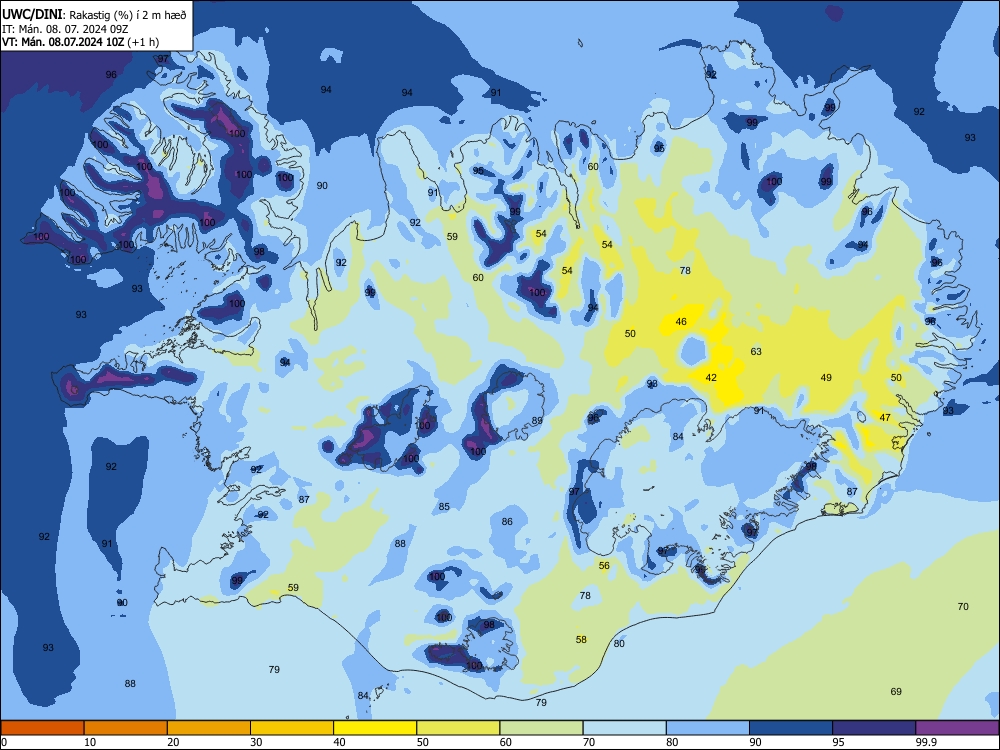Click the bright yellow 40–50 legend block

click(375, 728)
